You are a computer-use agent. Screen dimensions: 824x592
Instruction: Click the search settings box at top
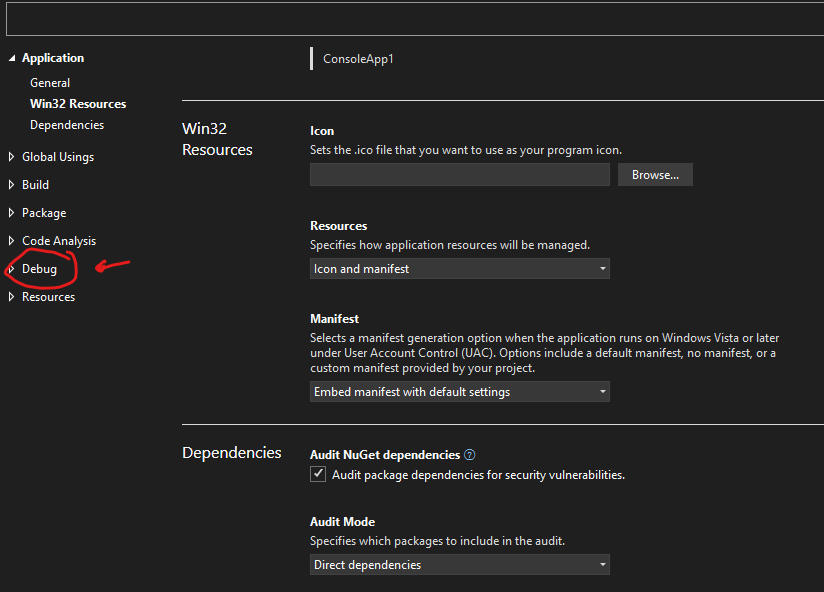412,18
